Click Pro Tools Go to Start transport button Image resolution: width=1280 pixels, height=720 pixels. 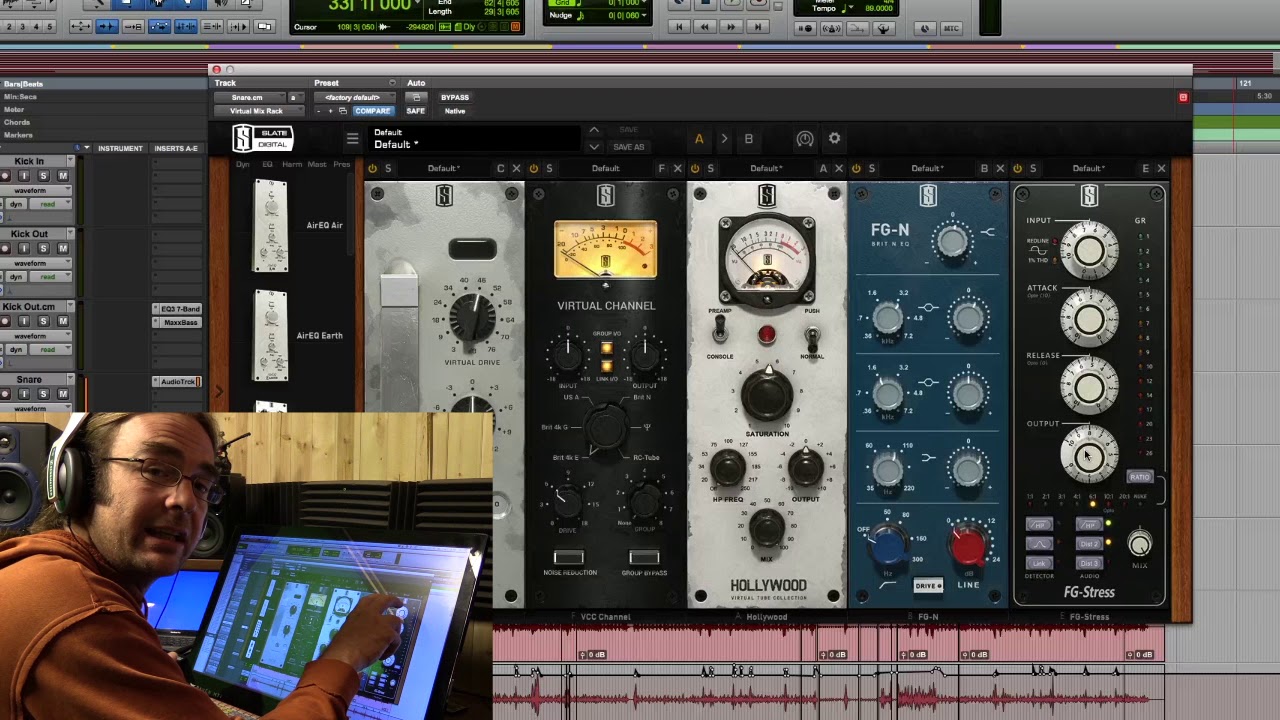tap(680, 27)
